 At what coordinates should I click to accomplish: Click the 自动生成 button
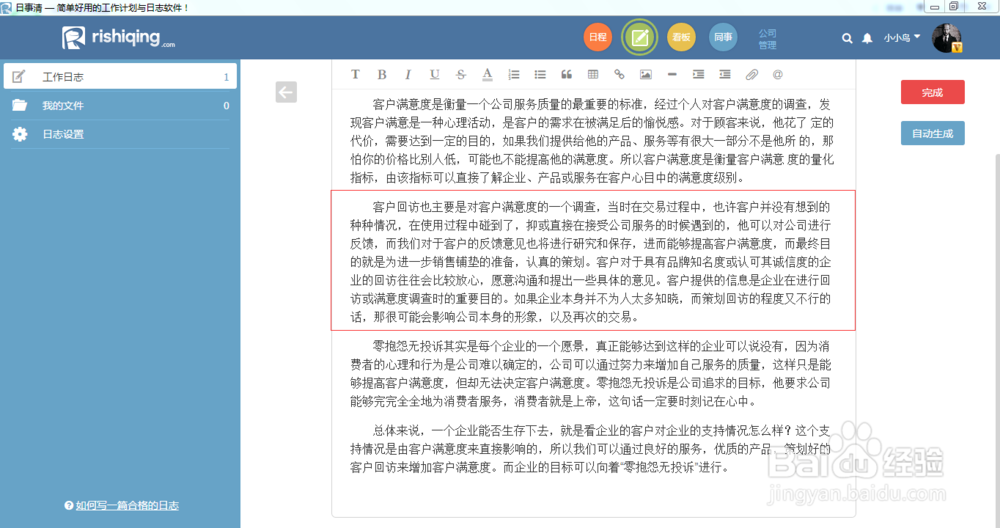[x=932, y=133]
